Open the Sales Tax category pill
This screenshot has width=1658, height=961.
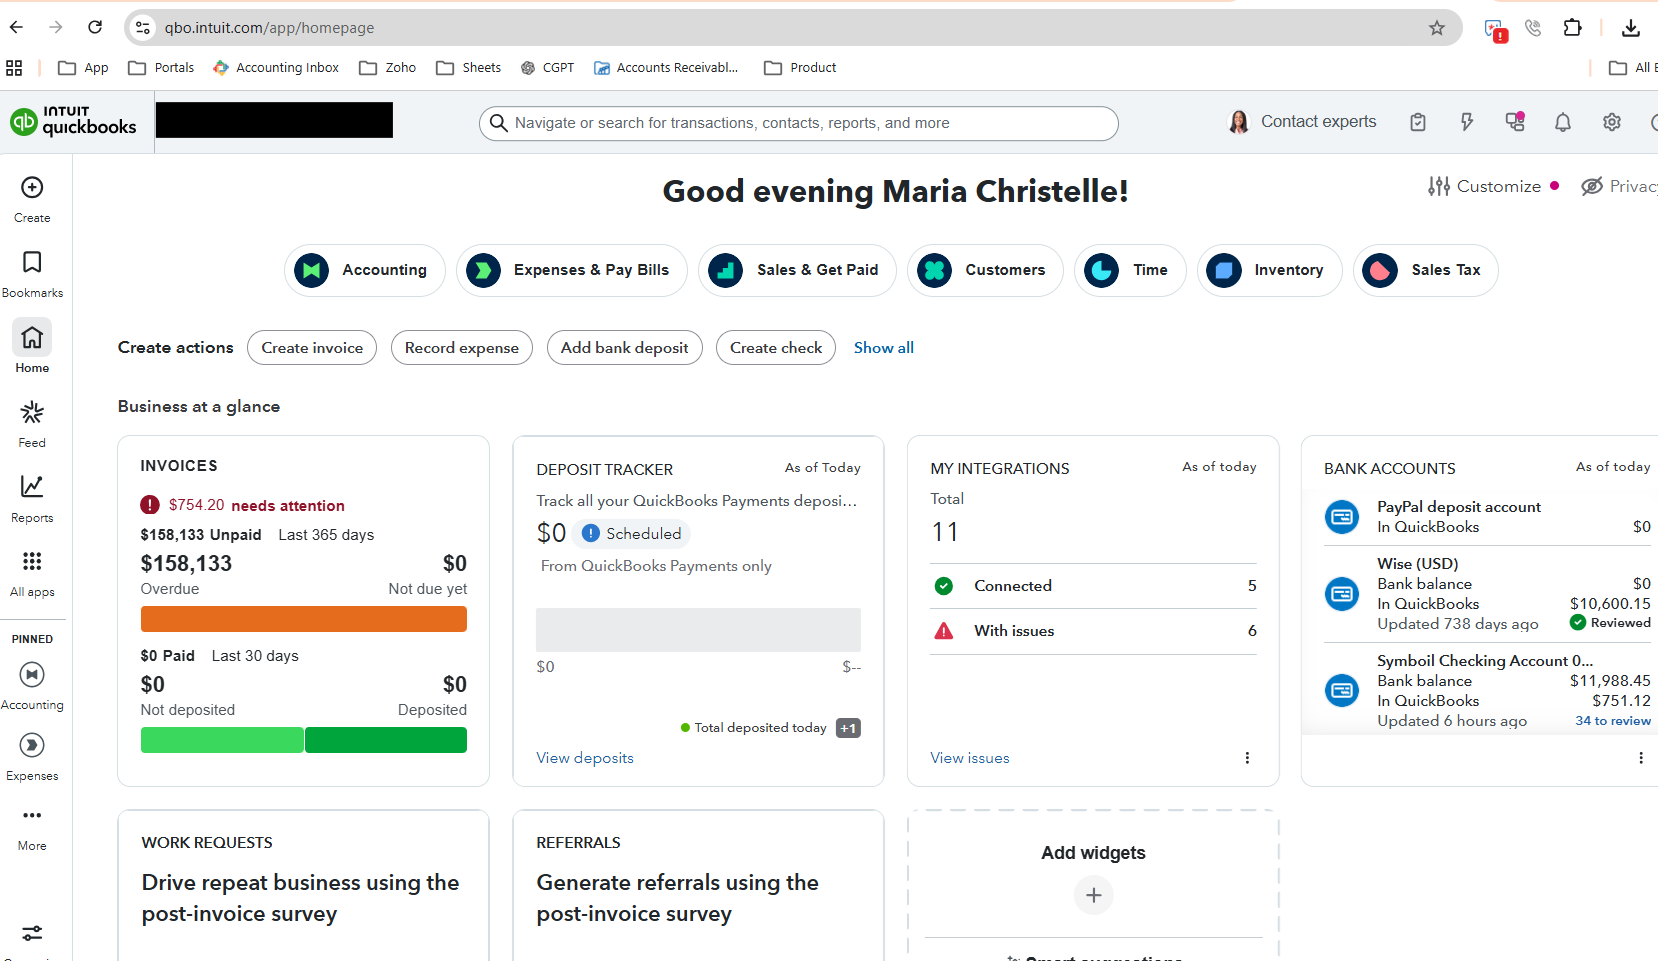pyautogui.click(x=1425, y=270)
